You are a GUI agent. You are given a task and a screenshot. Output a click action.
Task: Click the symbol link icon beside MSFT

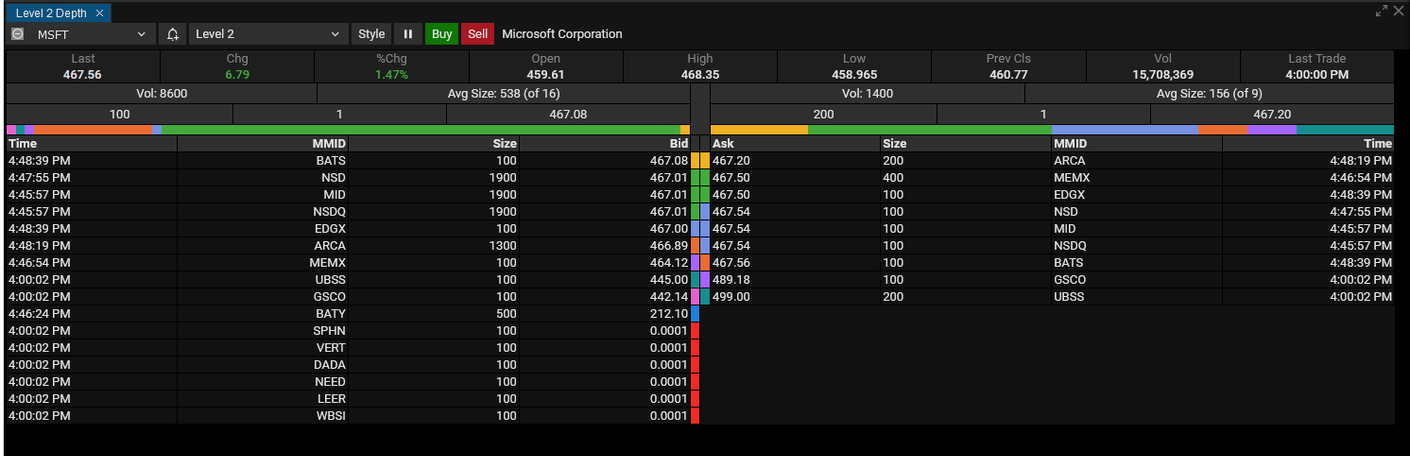(17, 34)
